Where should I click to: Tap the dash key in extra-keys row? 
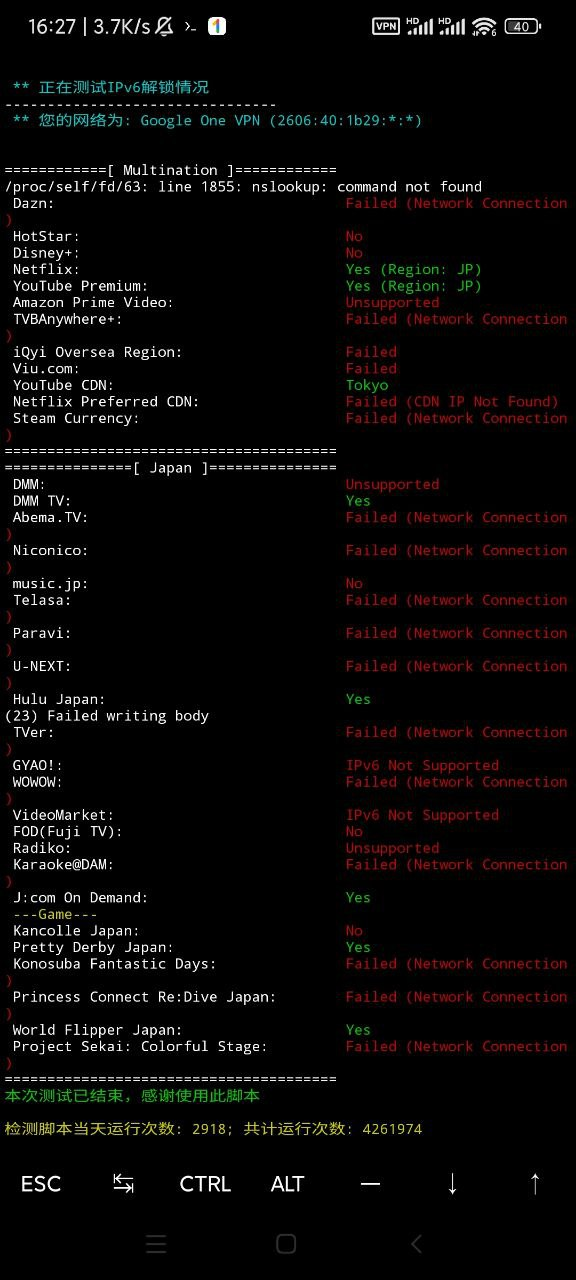(x=370, y=1184)
